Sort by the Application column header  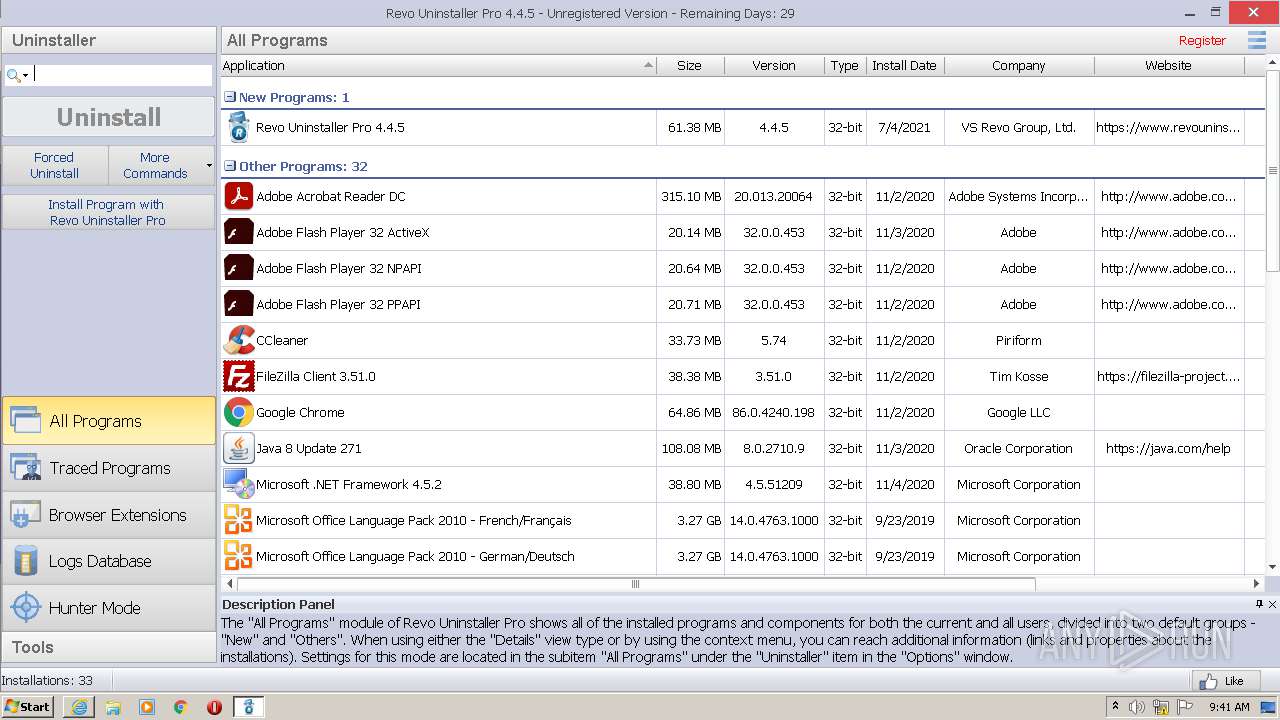tap(438, 65)
